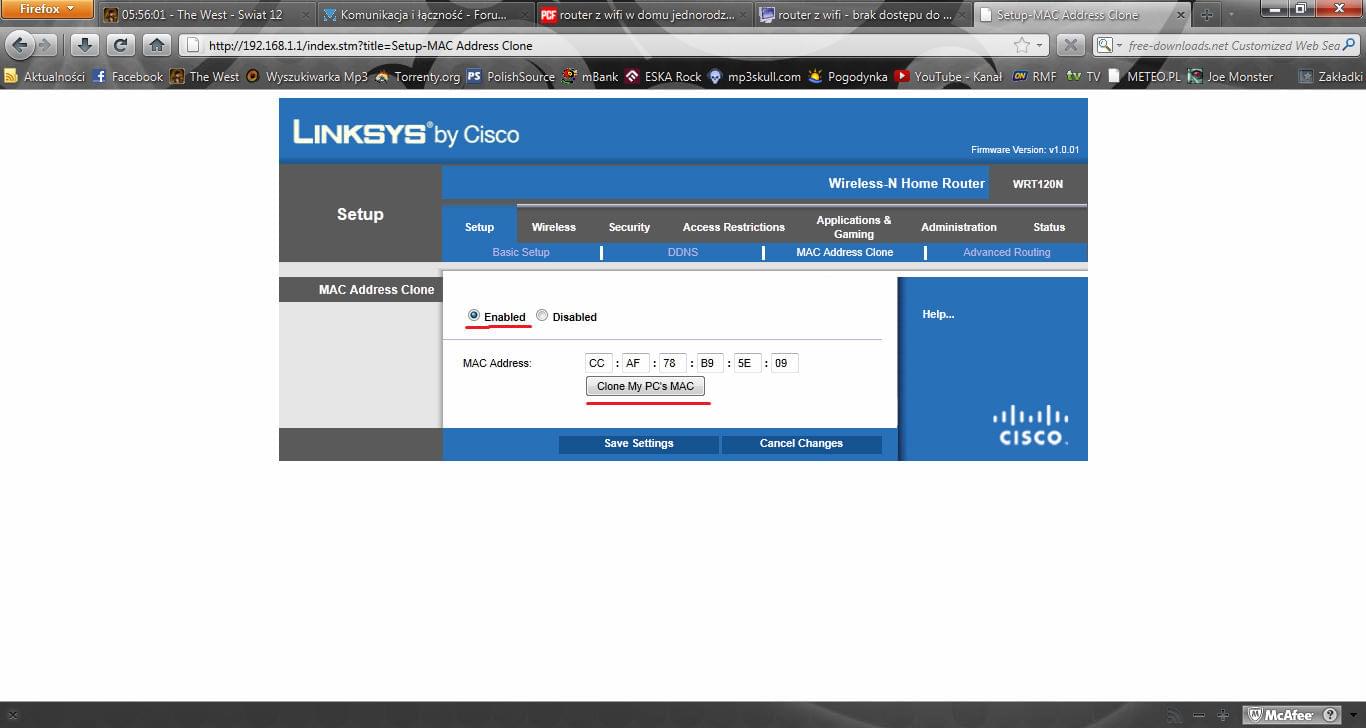Open the Setup main tab
The image size is (1366, 728).
point(479,227)
